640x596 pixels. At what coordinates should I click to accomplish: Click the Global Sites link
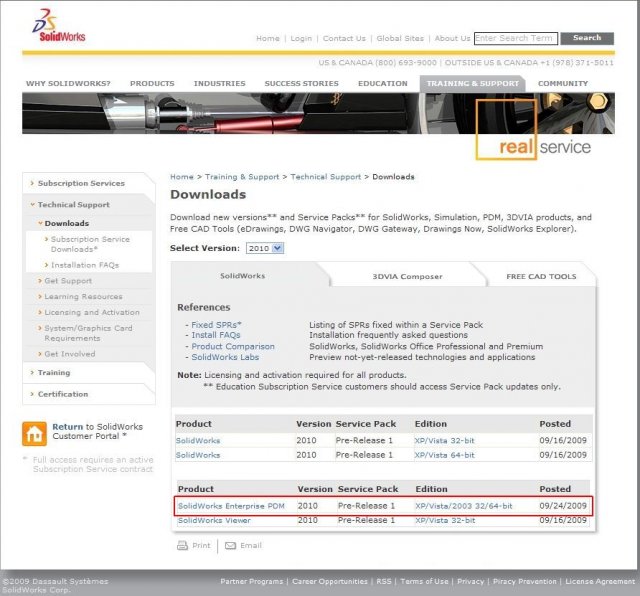[x=400, y=38]
